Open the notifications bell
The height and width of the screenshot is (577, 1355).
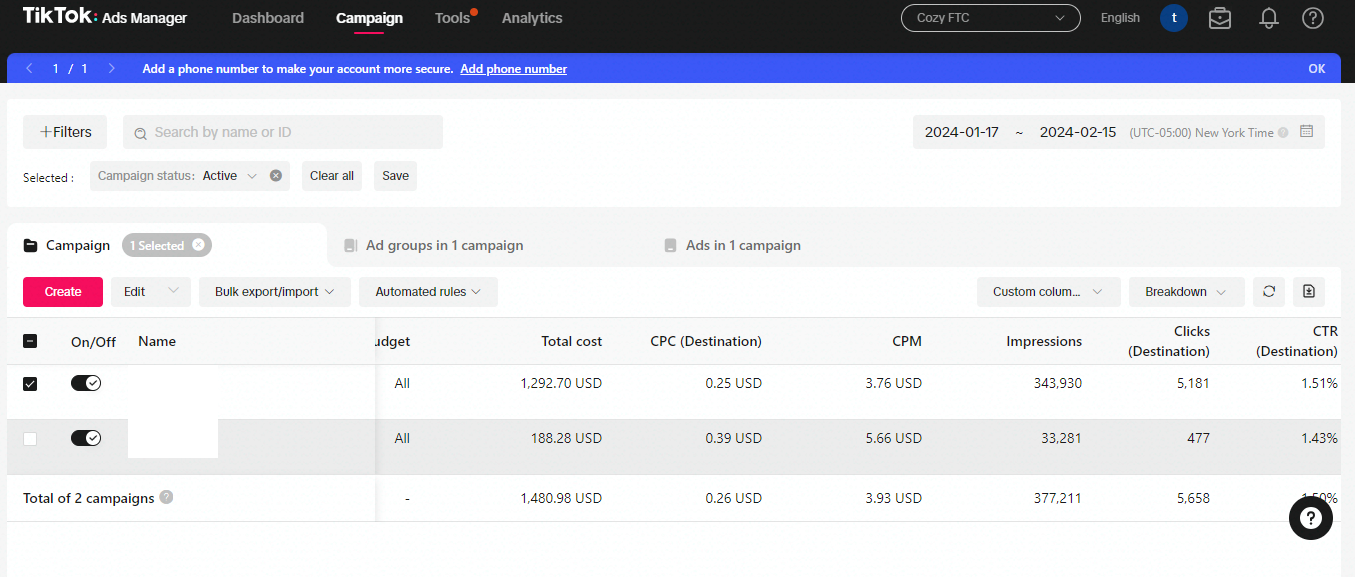[x=1269, y=18]
